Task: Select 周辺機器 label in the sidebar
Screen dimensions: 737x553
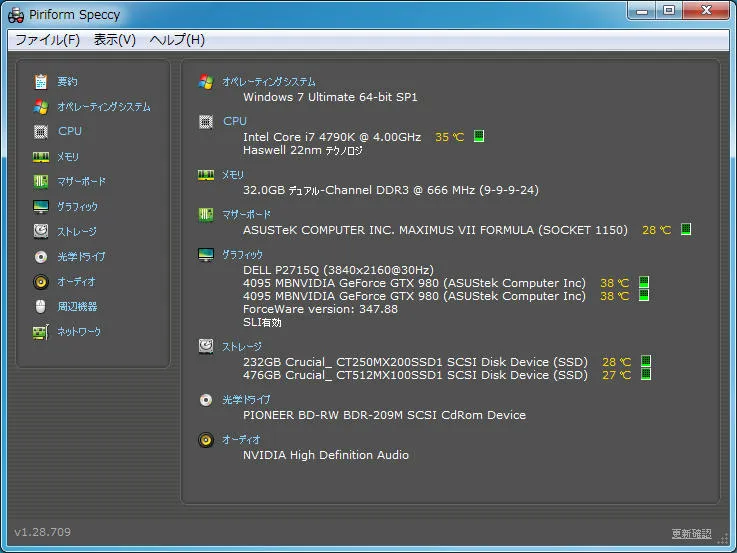Action: 77,306
